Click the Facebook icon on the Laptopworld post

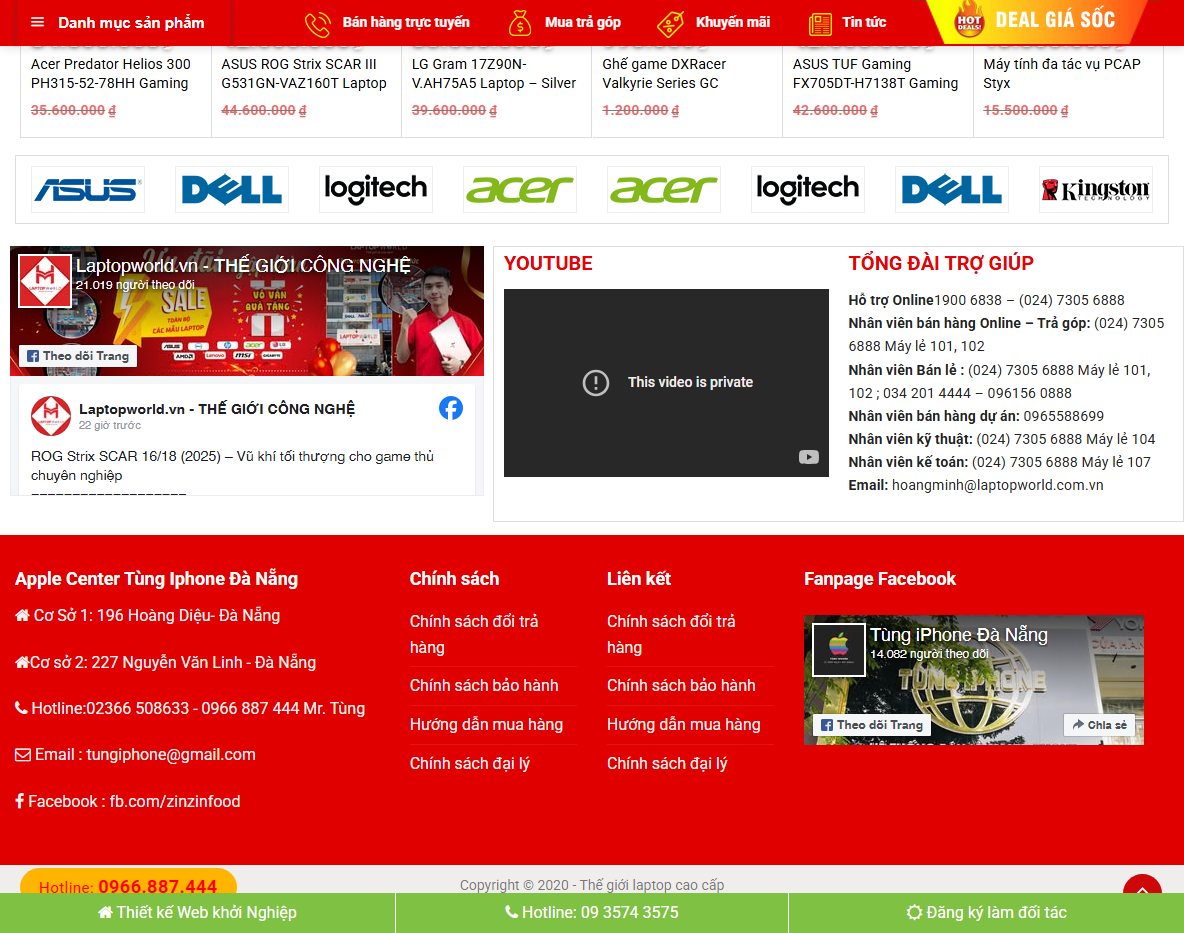[x=451, y=407]
